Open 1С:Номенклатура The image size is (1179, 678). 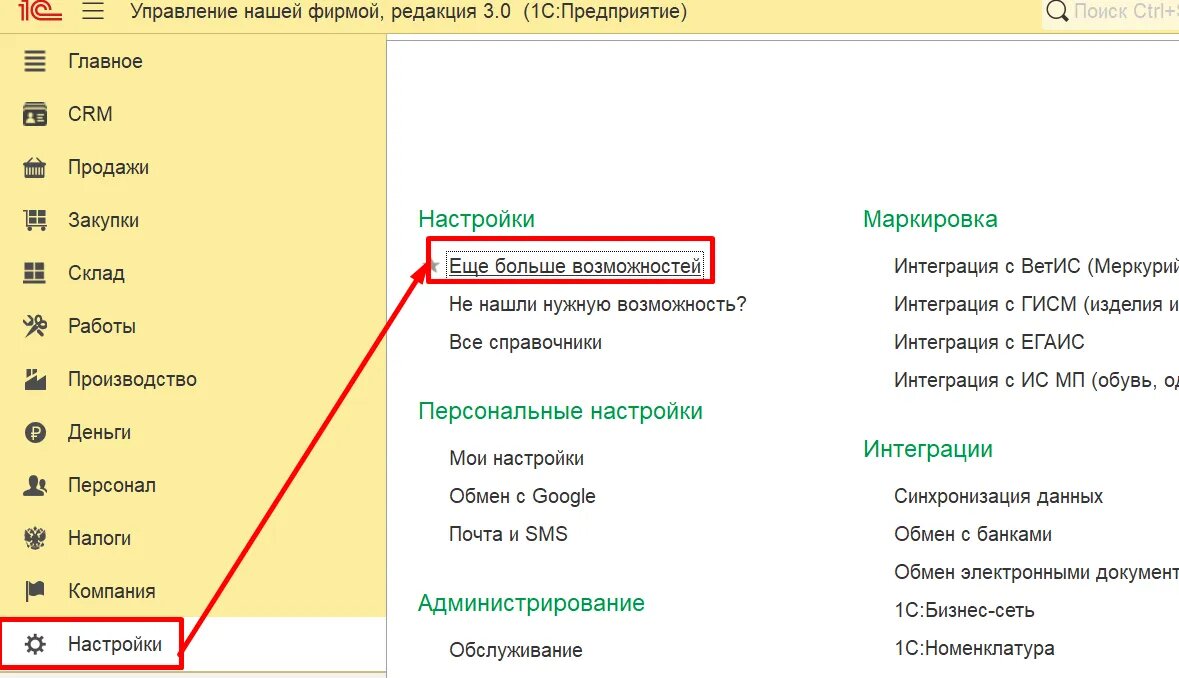[974, 649]
